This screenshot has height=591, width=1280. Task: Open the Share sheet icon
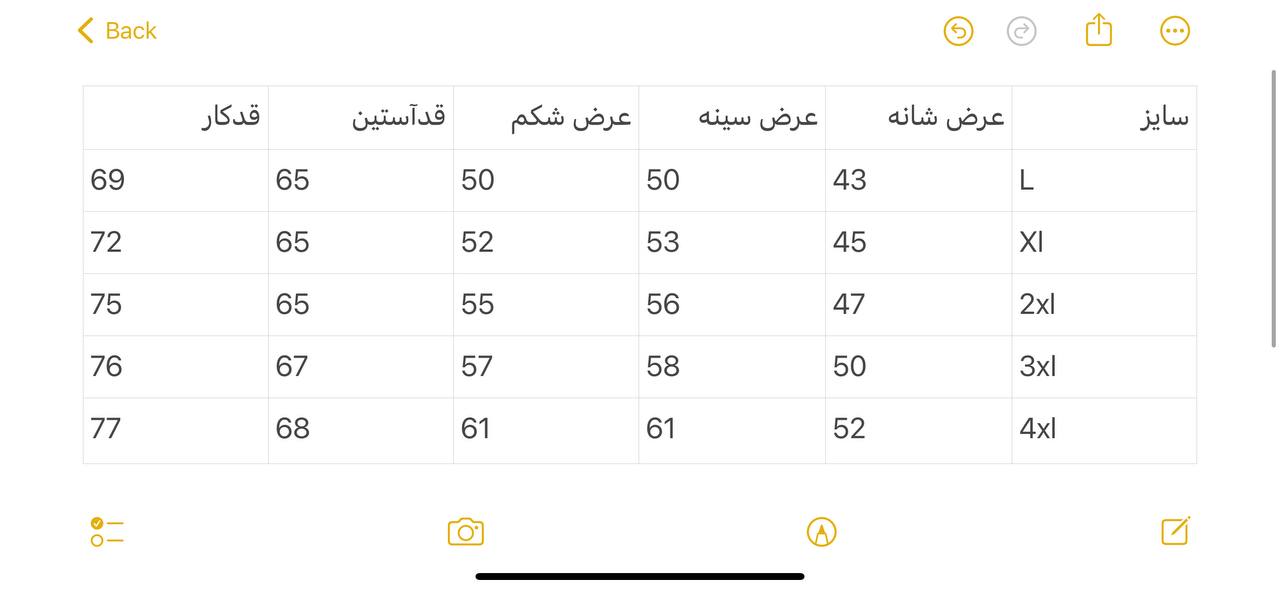point(1098,30)
